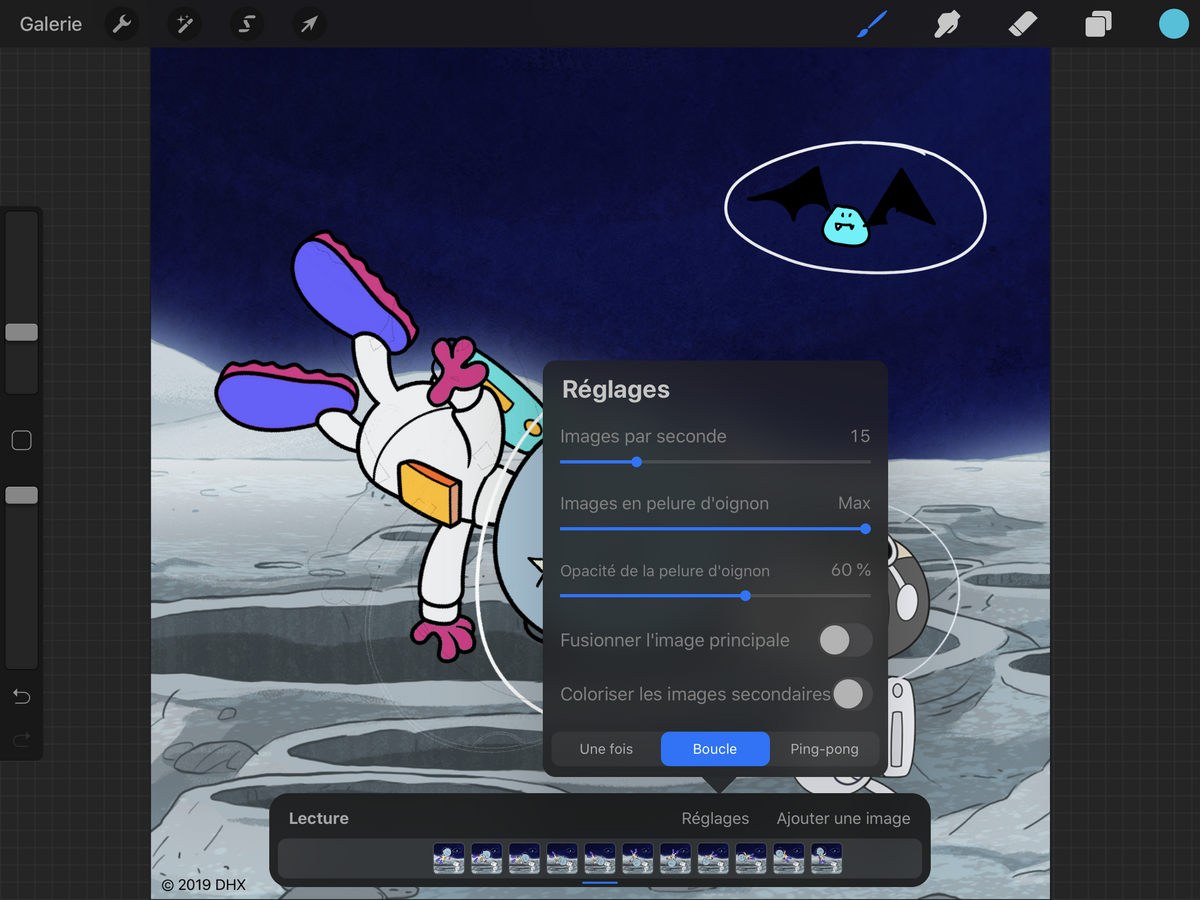Select the underlined current frame thumbnail
1200x900 pixels.
click(600, 859)
